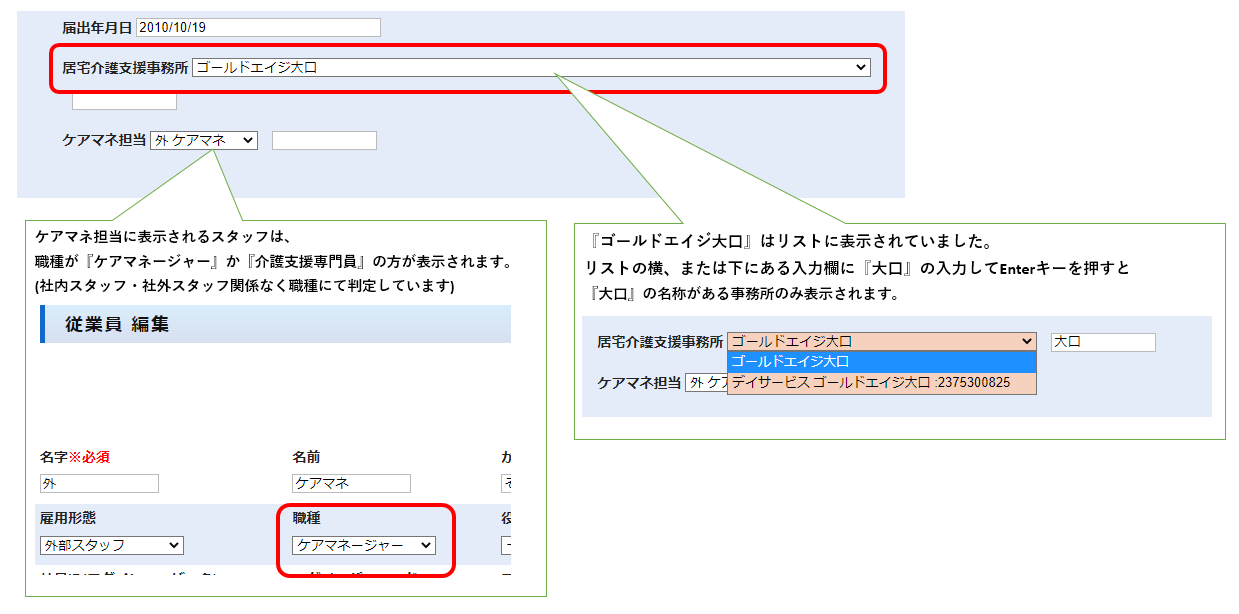Viewport: 1239px width, 614px height.
Task: Click the 名字 ※必須 label
Action: click(x=75, y=457)
